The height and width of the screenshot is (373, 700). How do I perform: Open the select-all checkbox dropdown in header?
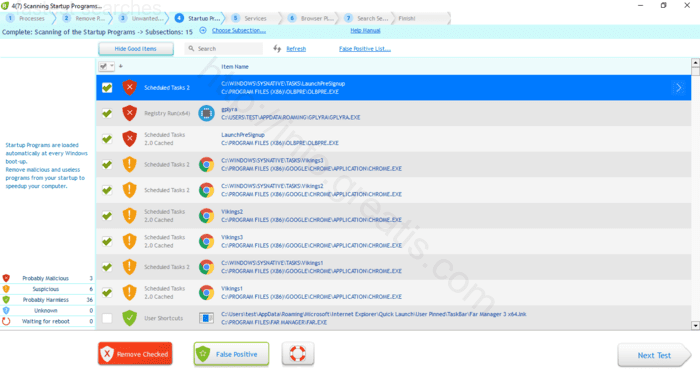click(112, 66)
